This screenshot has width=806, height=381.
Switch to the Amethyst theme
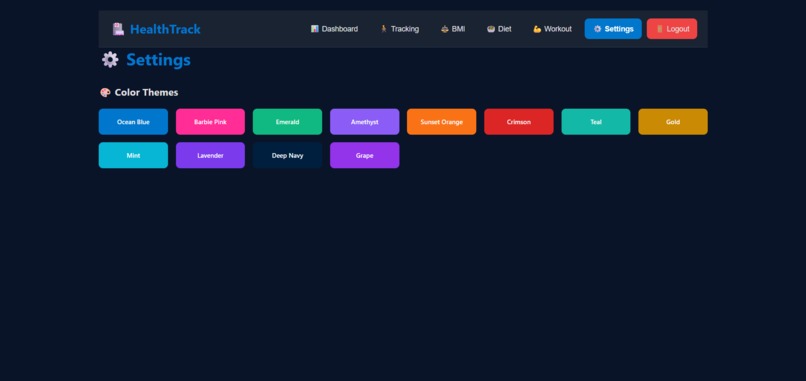coord(364,122)
